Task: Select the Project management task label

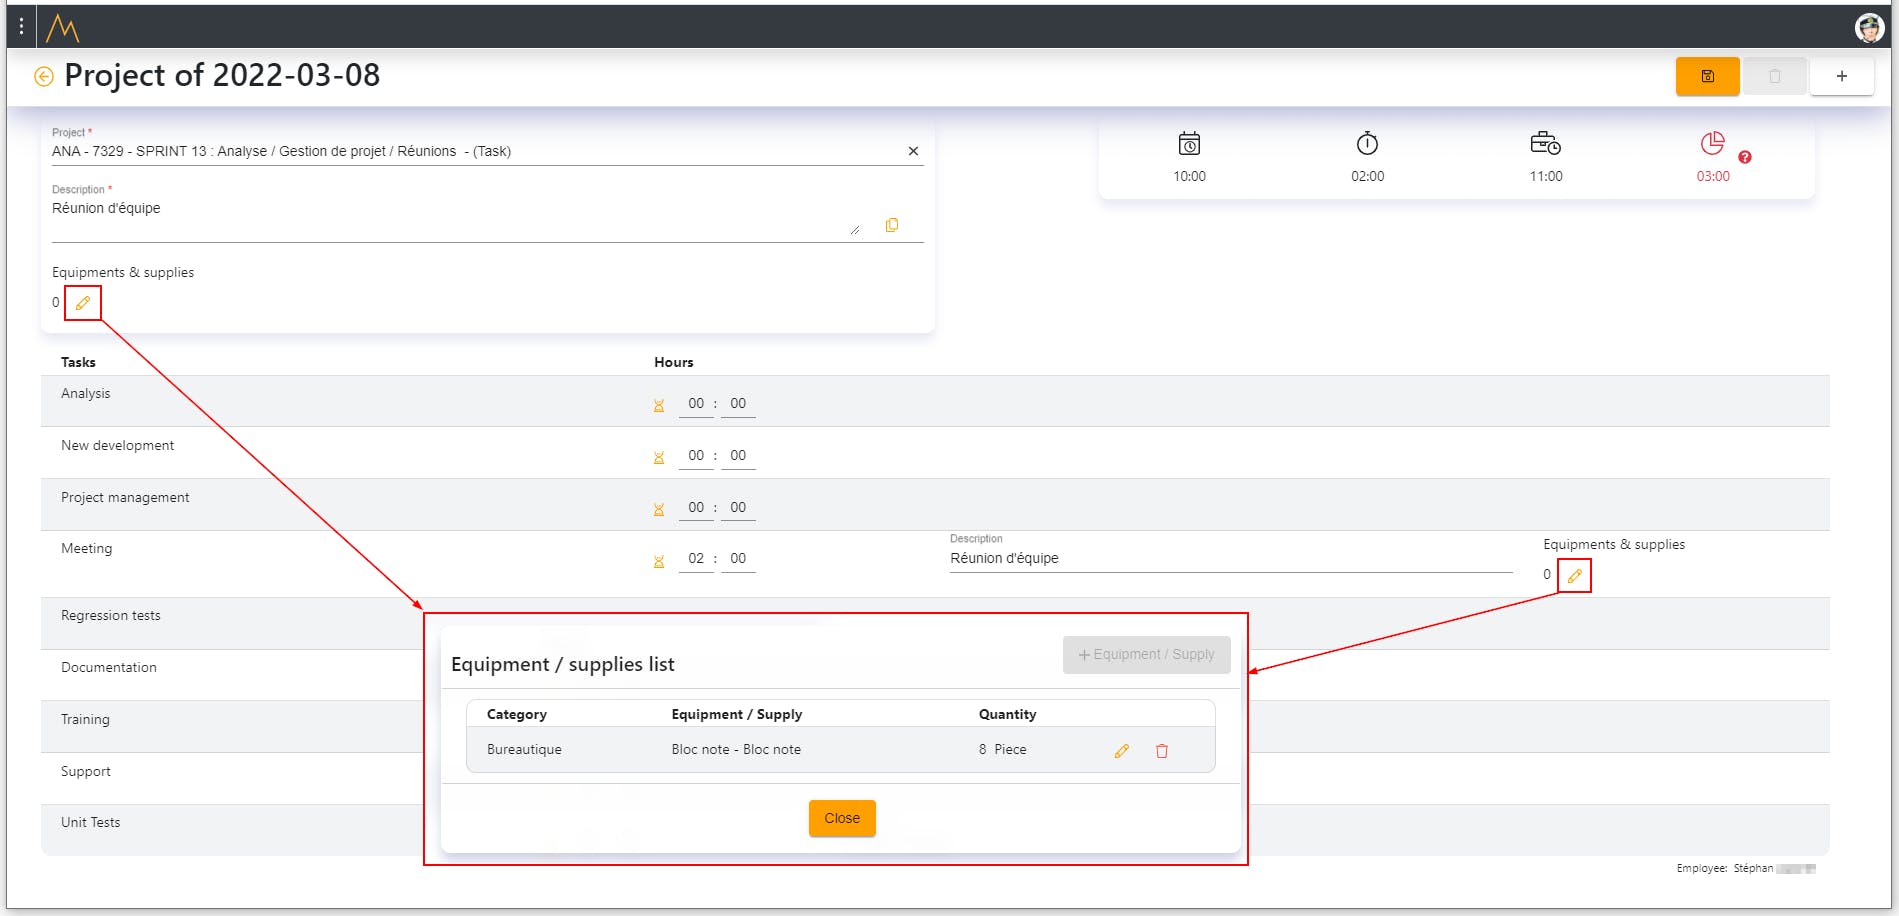Action: click(125, 498)
